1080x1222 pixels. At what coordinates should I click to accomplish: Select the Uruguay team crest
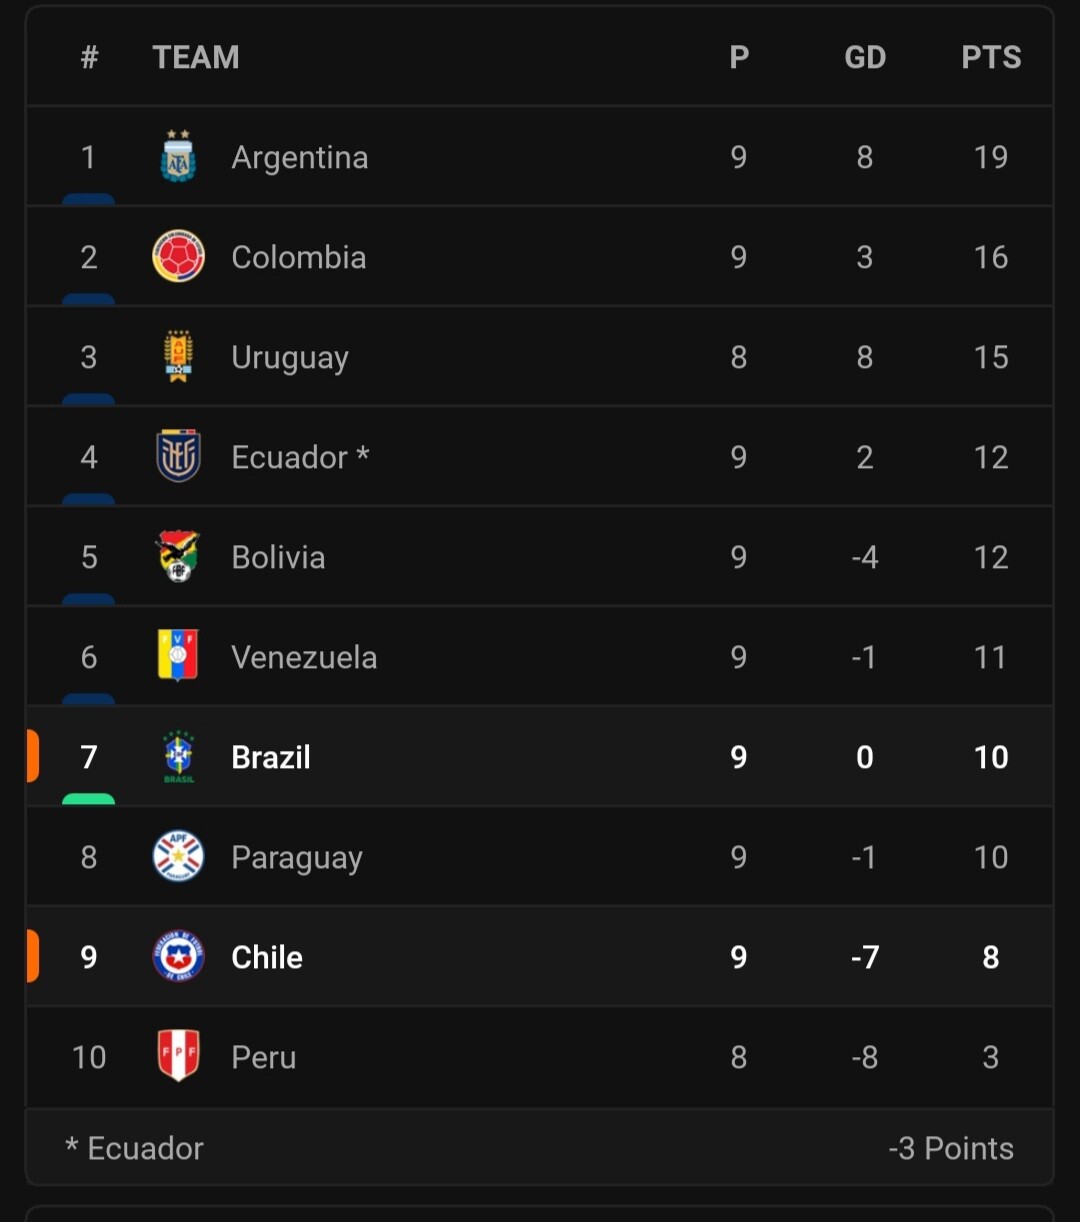[178, 357]
